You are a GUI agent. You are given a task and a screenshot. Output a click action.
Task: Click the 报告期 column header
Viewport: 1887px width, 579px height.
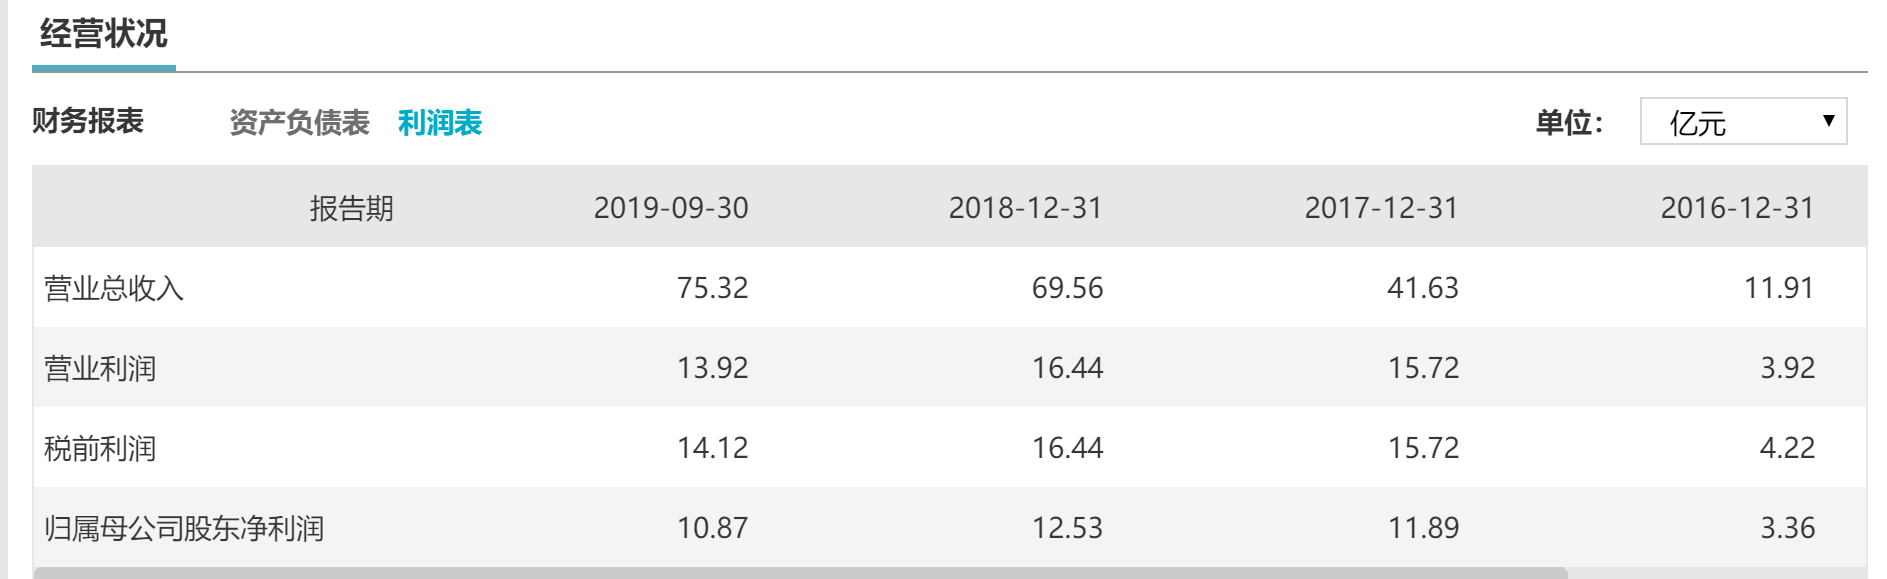point(351,208)
